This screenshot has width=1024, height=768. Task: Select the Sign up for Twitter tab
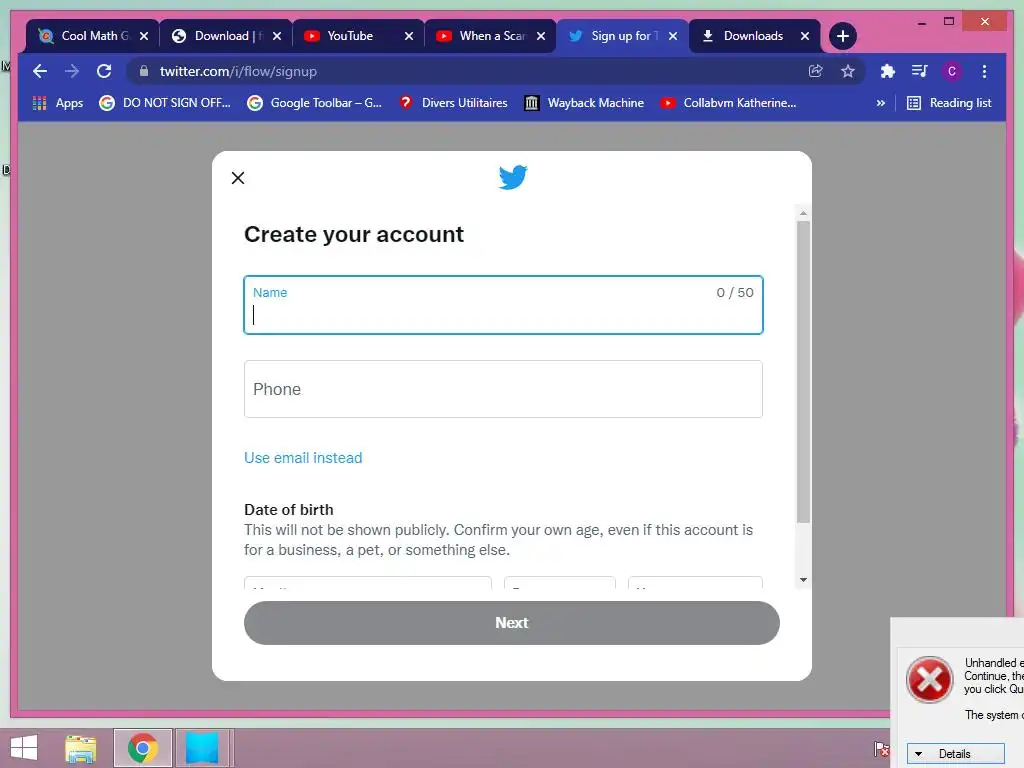(x=622, y=36)
